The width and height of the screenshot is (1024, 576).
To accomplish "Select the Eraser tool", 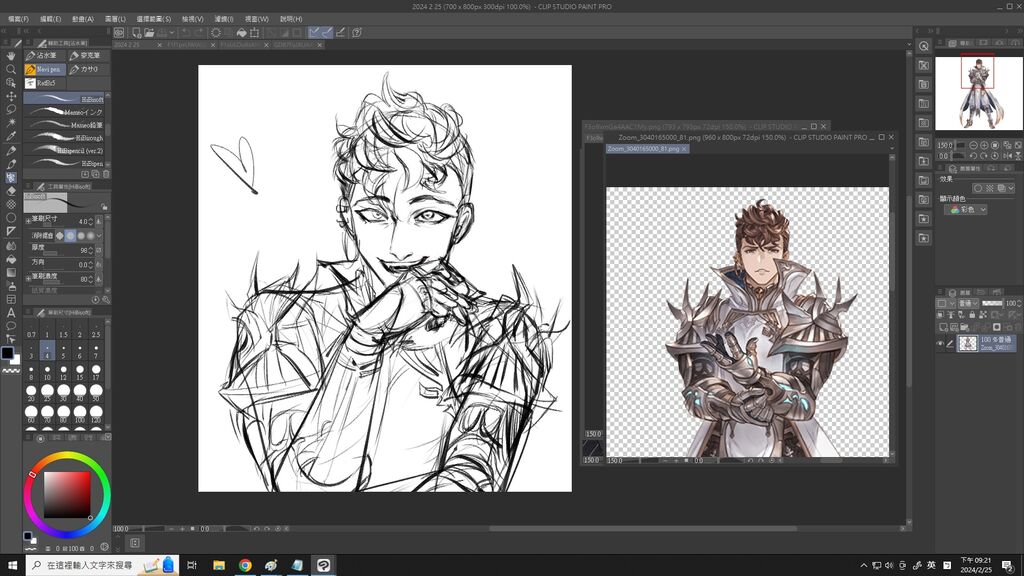I will 11,191.
